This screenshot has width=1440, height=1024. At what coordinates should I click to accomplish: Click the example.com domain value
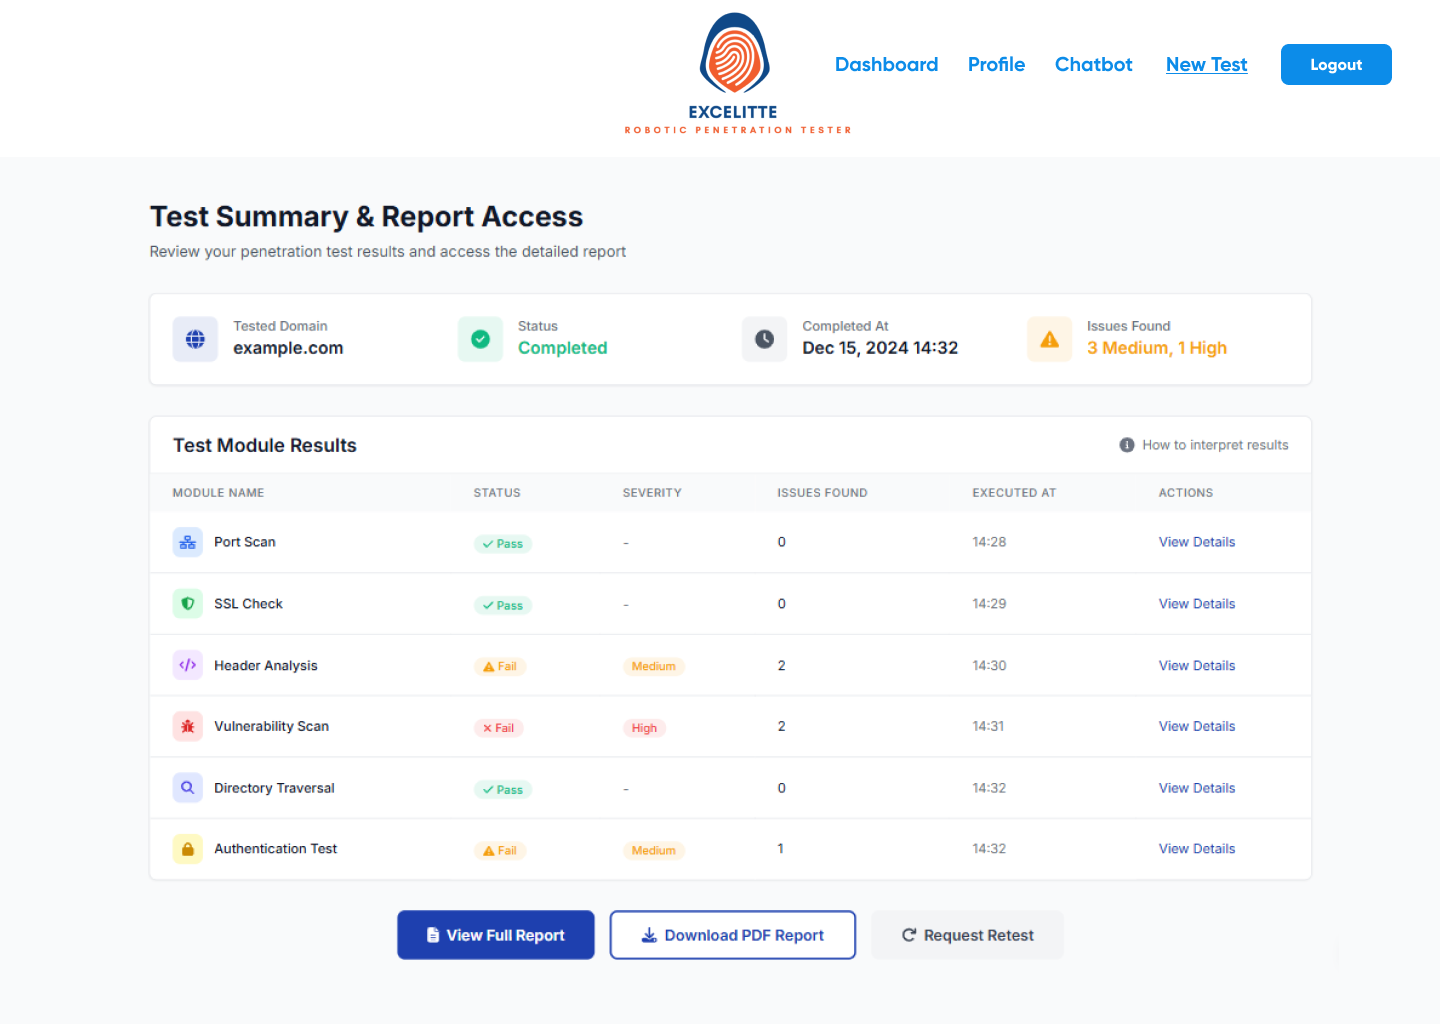288,348
